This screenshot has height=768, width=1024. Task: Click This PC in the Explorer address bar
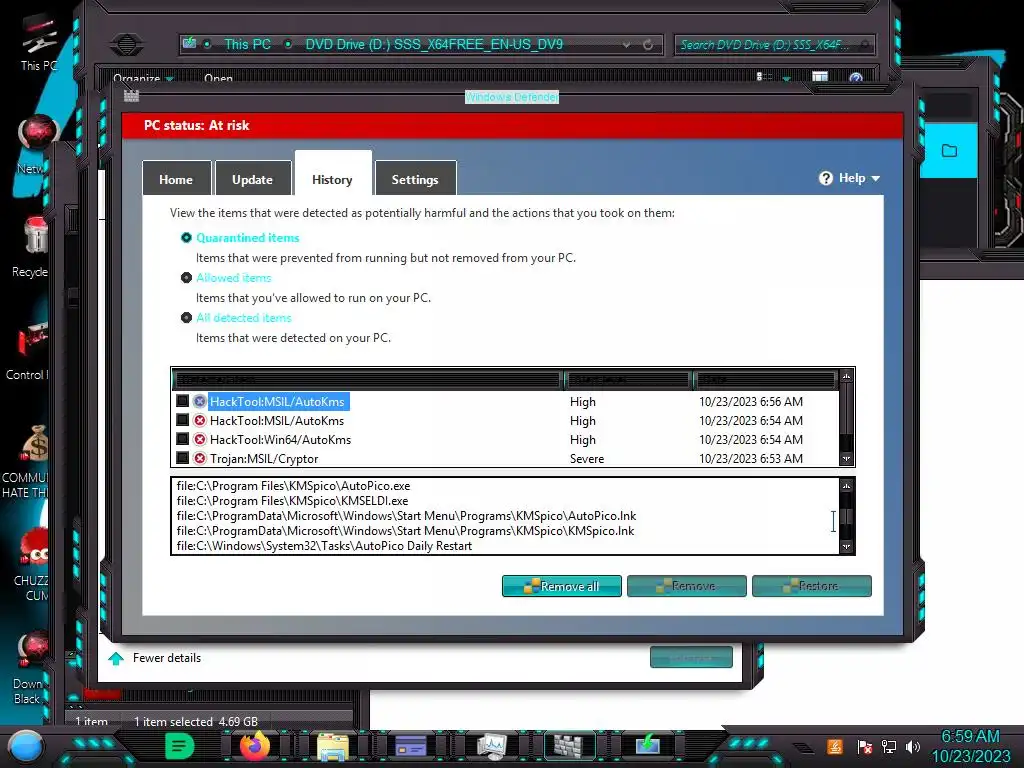tap(248, 44)
